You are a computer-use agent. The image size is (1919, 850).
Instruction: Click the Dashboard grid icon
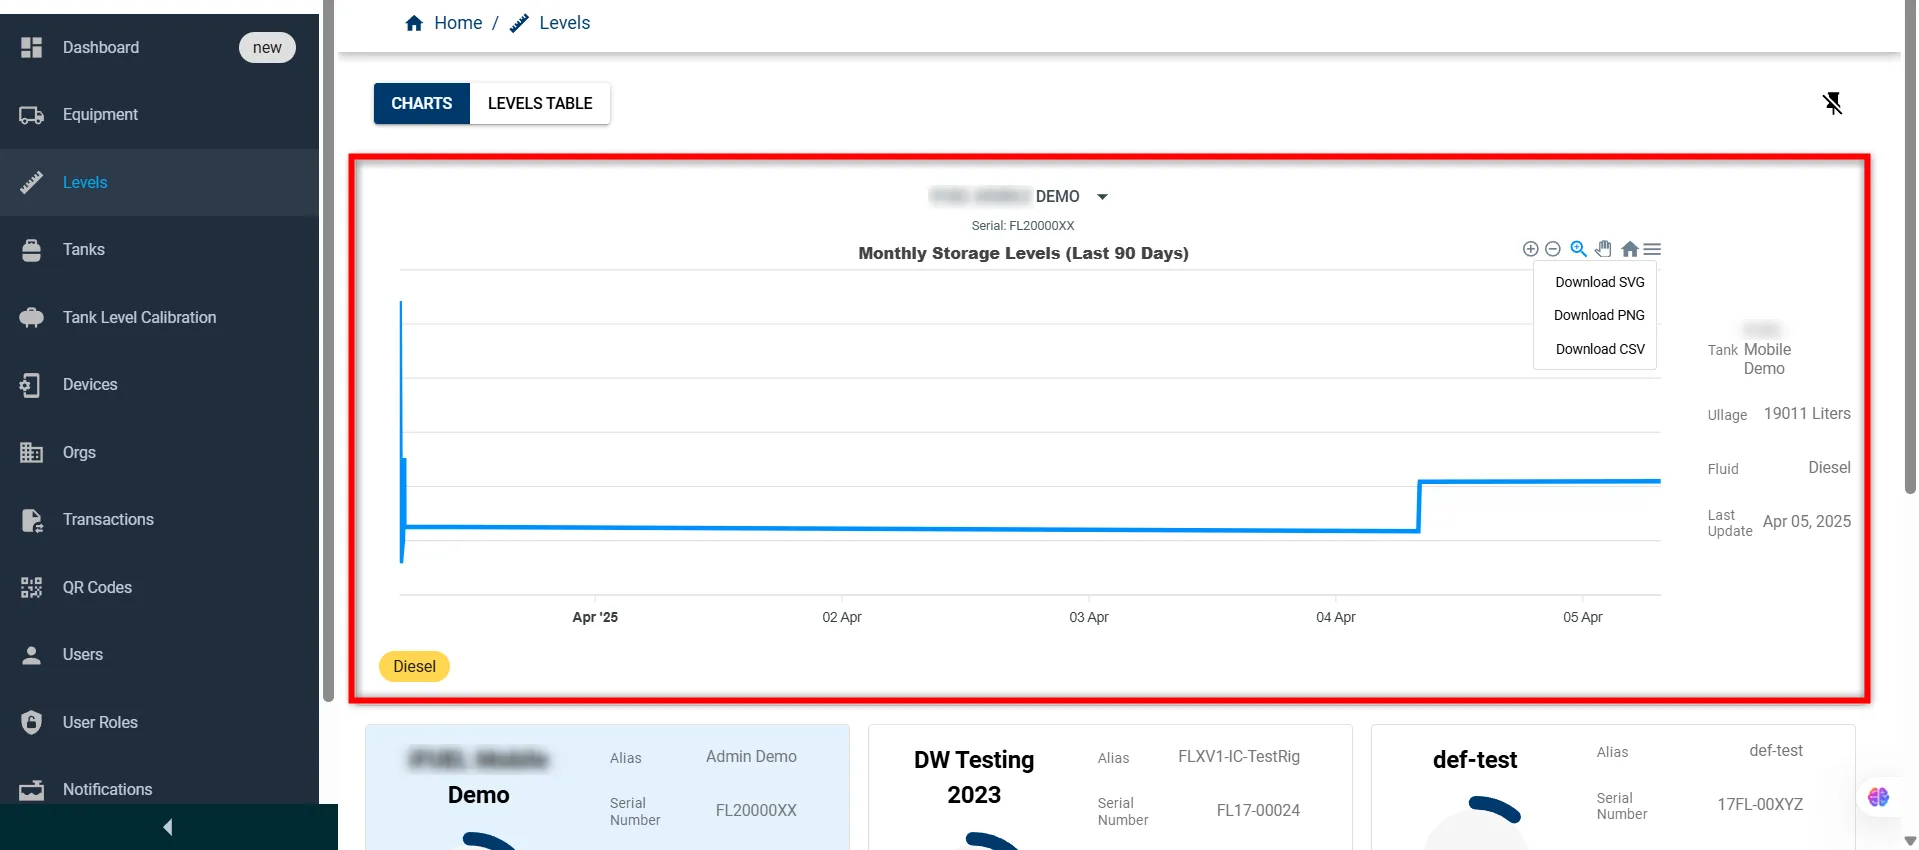32,47
